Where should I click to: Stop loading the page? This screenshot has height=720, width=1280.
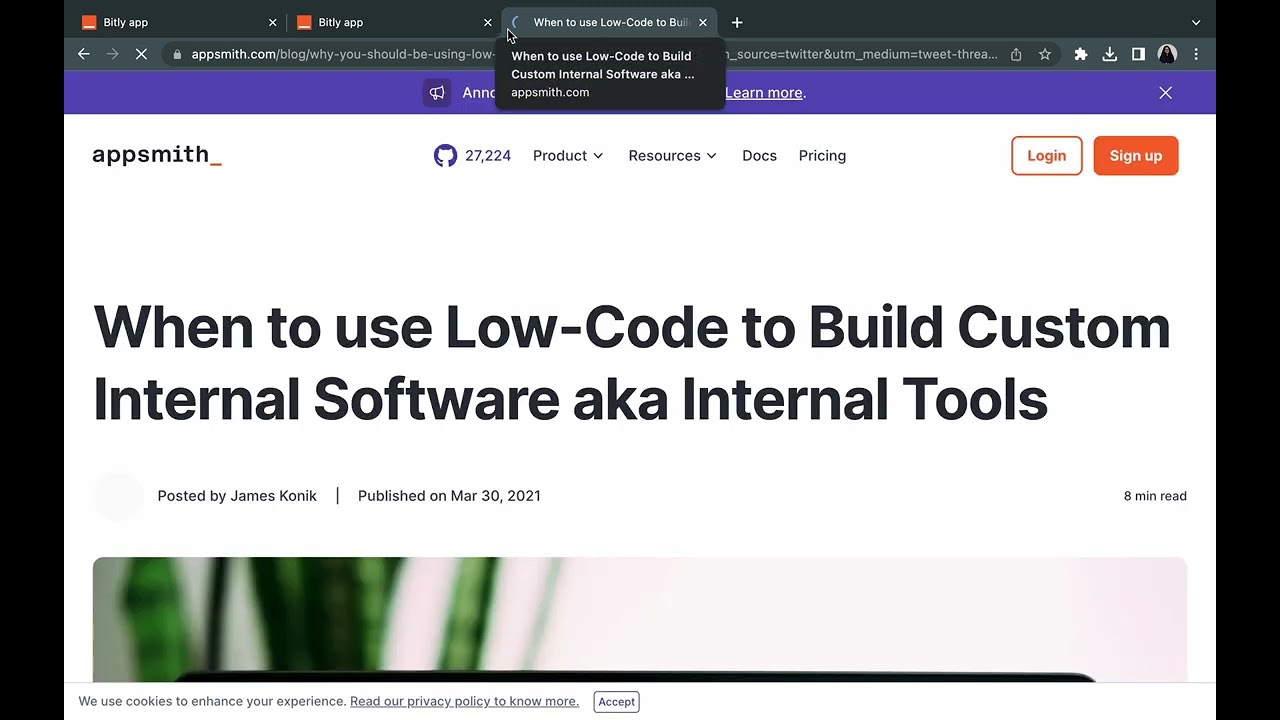141,54
